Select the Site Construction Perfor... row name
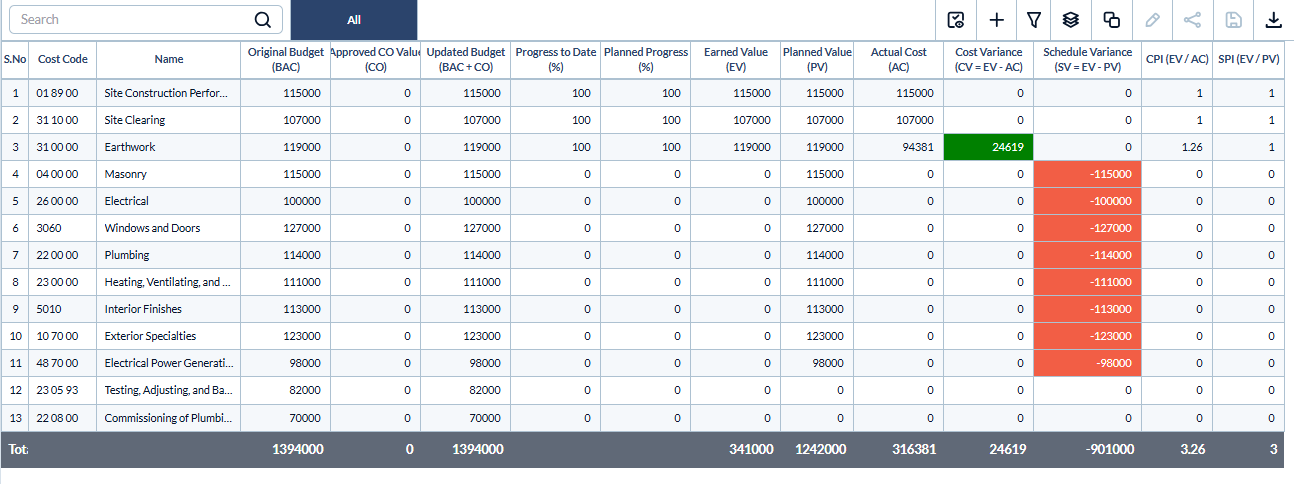This screenshot has height=484, width=1294. click(169, 93)
